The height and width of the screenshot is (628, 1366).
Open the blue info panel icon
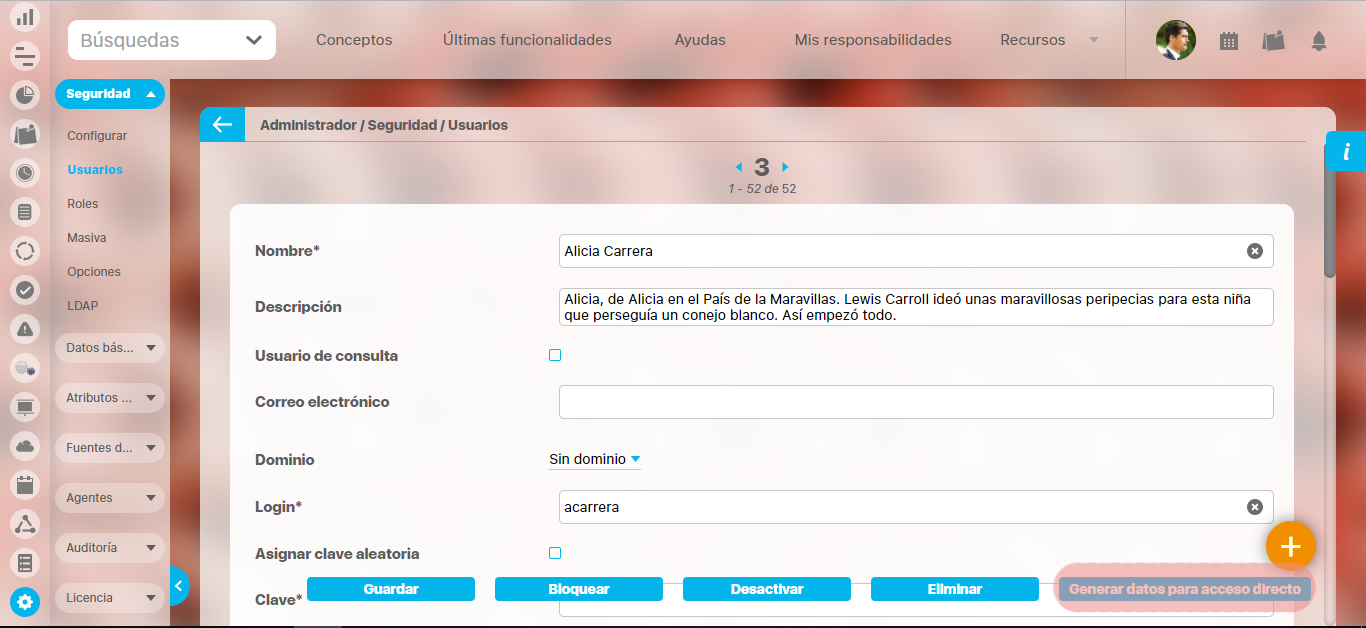point(1346,152)
